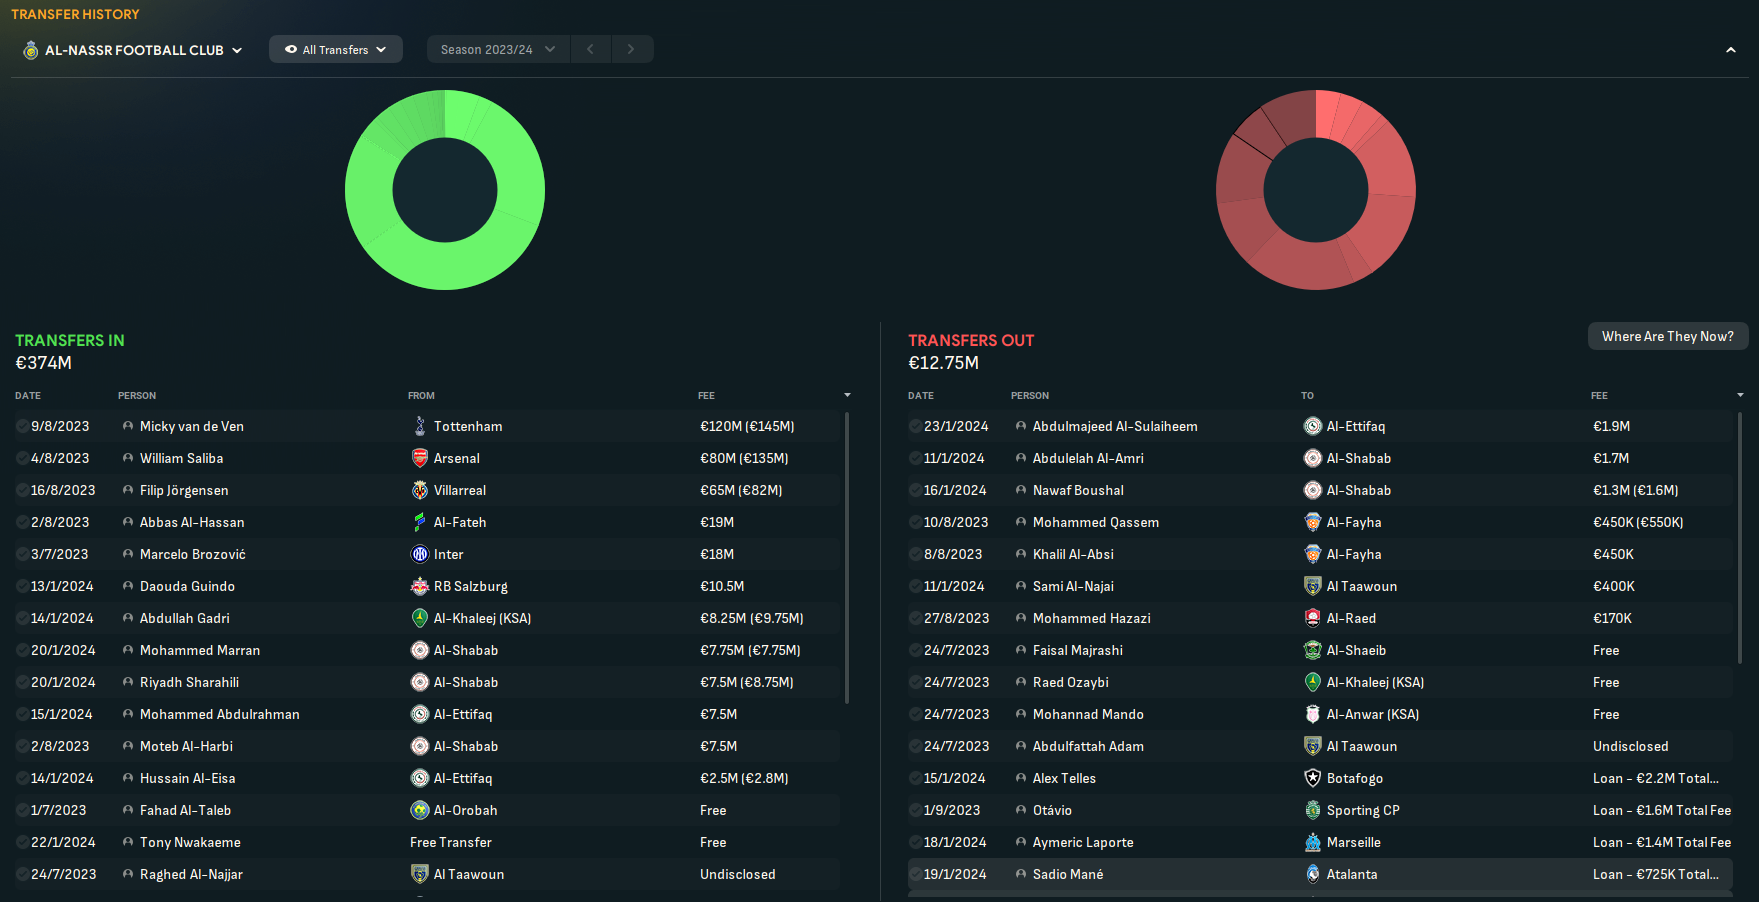
Task: Toggle the checkmark on Aymeric Laporte row
Action: coord(915,842)
